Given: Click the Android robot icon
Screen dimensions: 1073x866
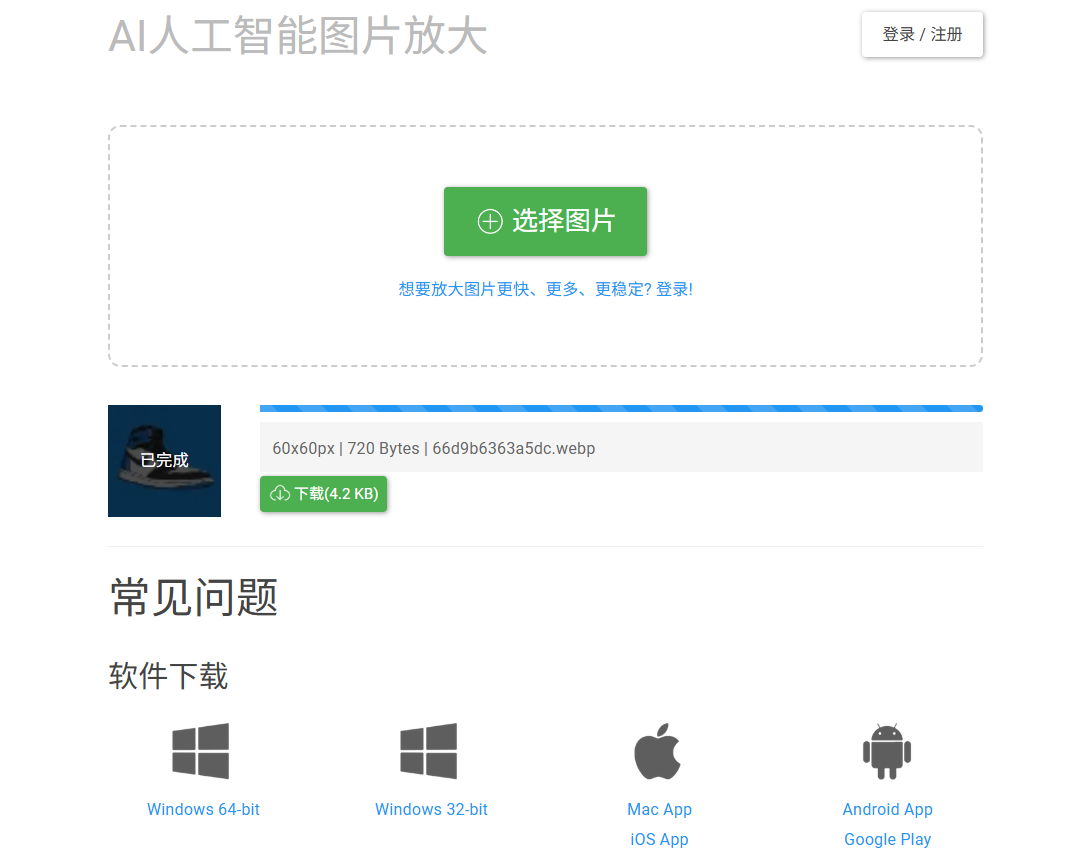Looking at the screenshot, I should click(x=887, y=751).
